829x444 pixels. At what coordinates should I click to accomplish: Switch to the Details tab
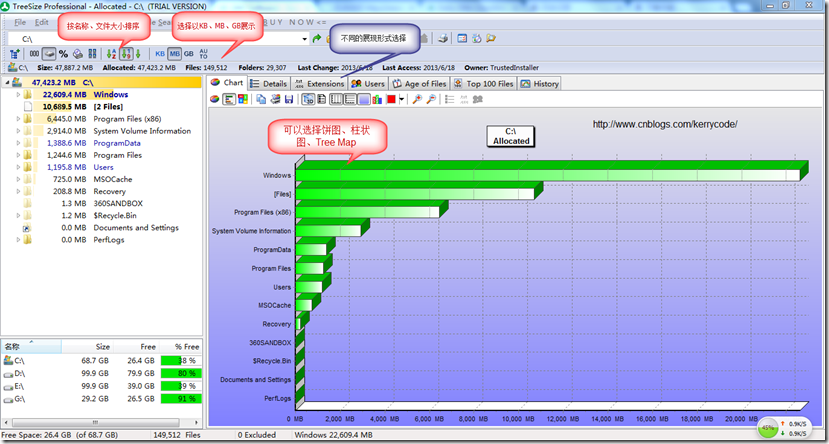(x=269, y=84)
